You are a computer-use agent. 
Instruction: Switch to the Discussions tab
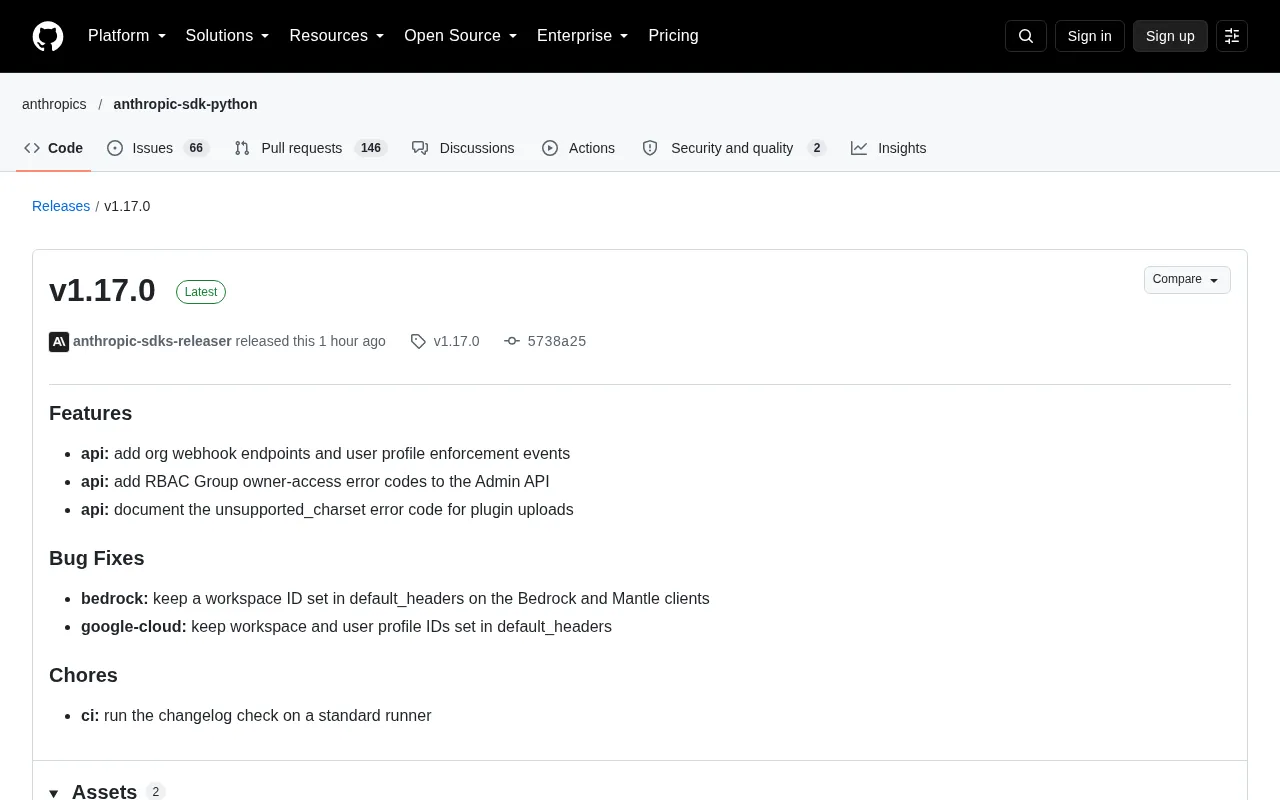pyautogui.click(x=463, y=148)
